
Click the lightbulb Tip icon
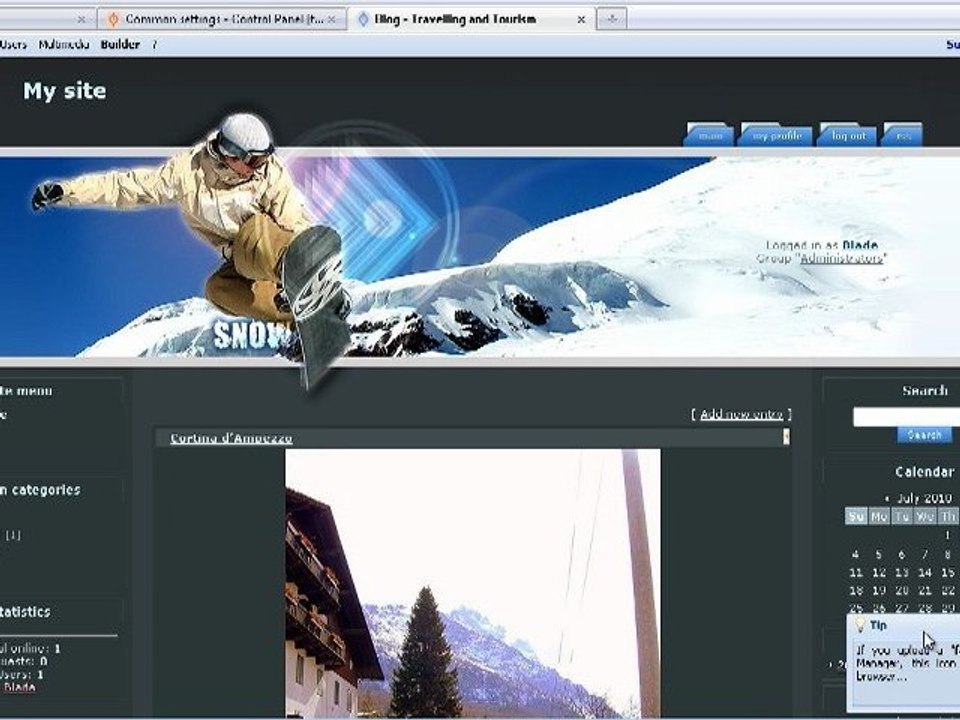[860, 624]
